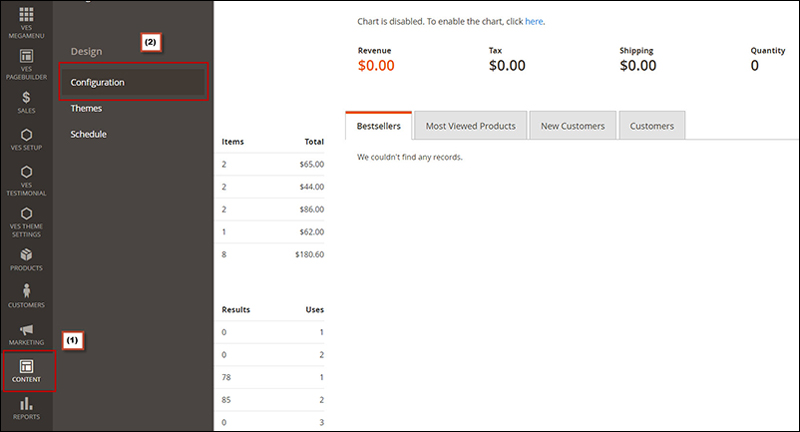The height and width of the screenshot is (432, 800).
Task: Switch to the New Customers tab
Action: 572,126
